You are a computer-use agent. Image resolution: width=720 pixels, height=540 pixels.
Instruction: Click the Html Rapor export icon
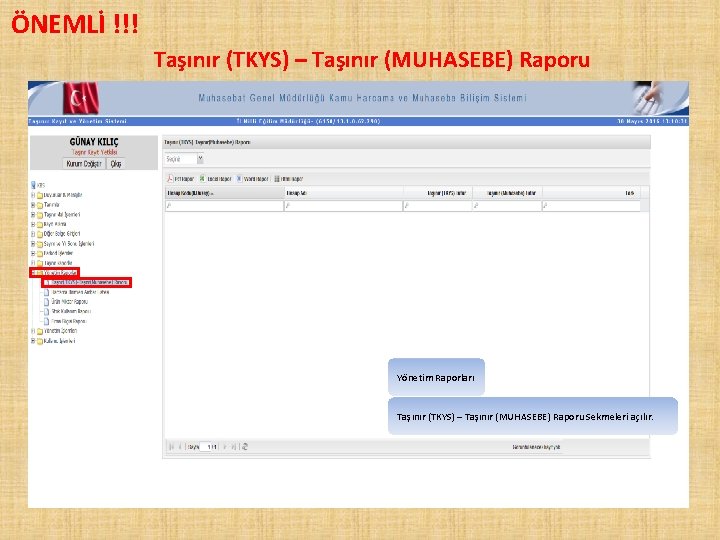coord(277,179)
